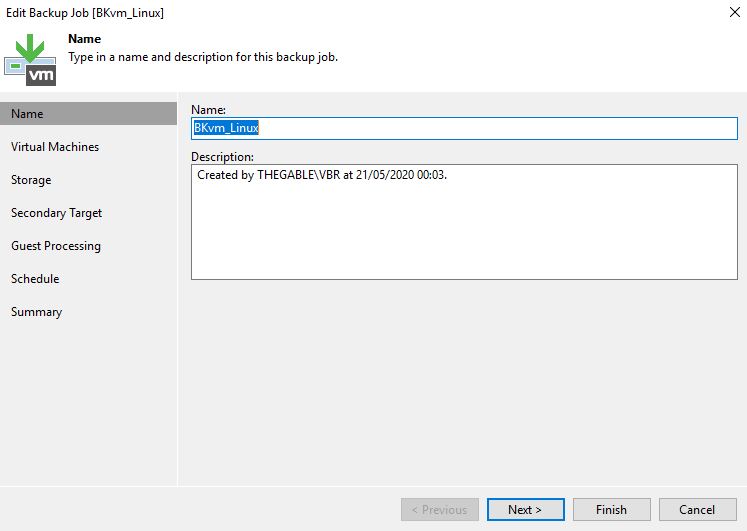Screen dimensions: 747x531
Task: Click the 'Created by THEGABLE\VBR' description text
Action: click(322, 175)
